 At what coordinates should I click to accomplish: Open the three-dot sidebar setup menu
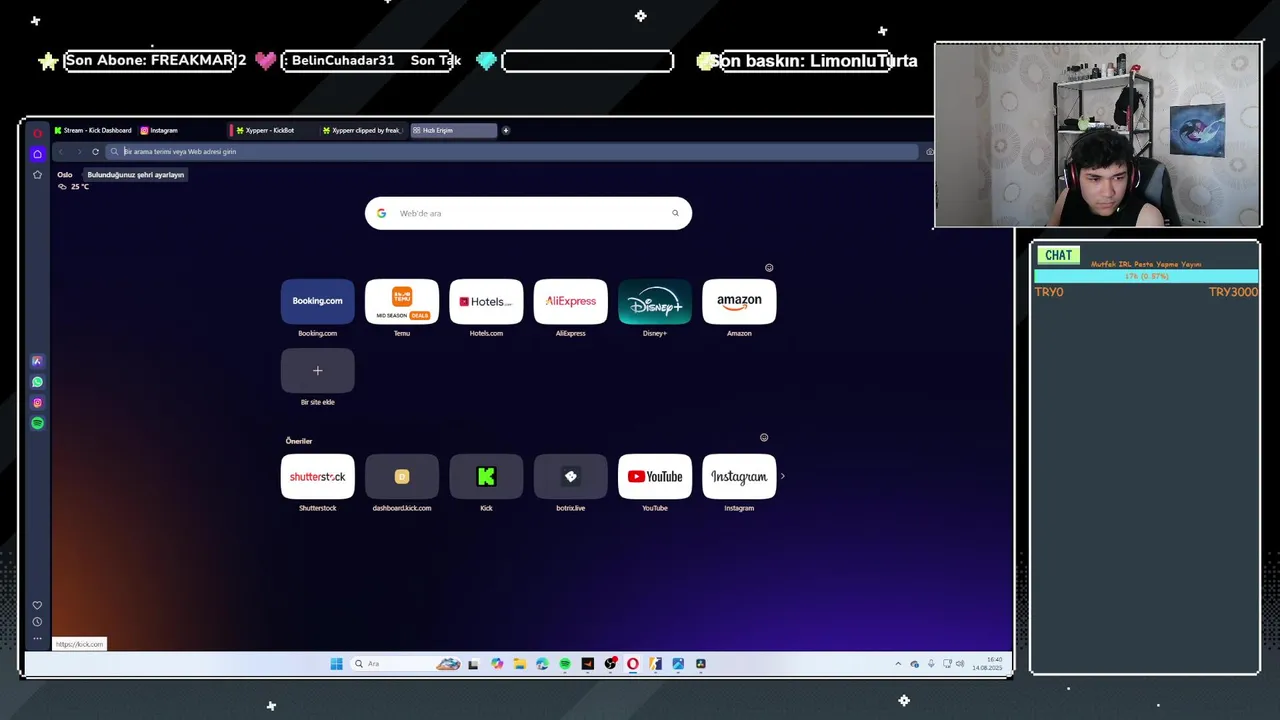click(x=37, y=638)
